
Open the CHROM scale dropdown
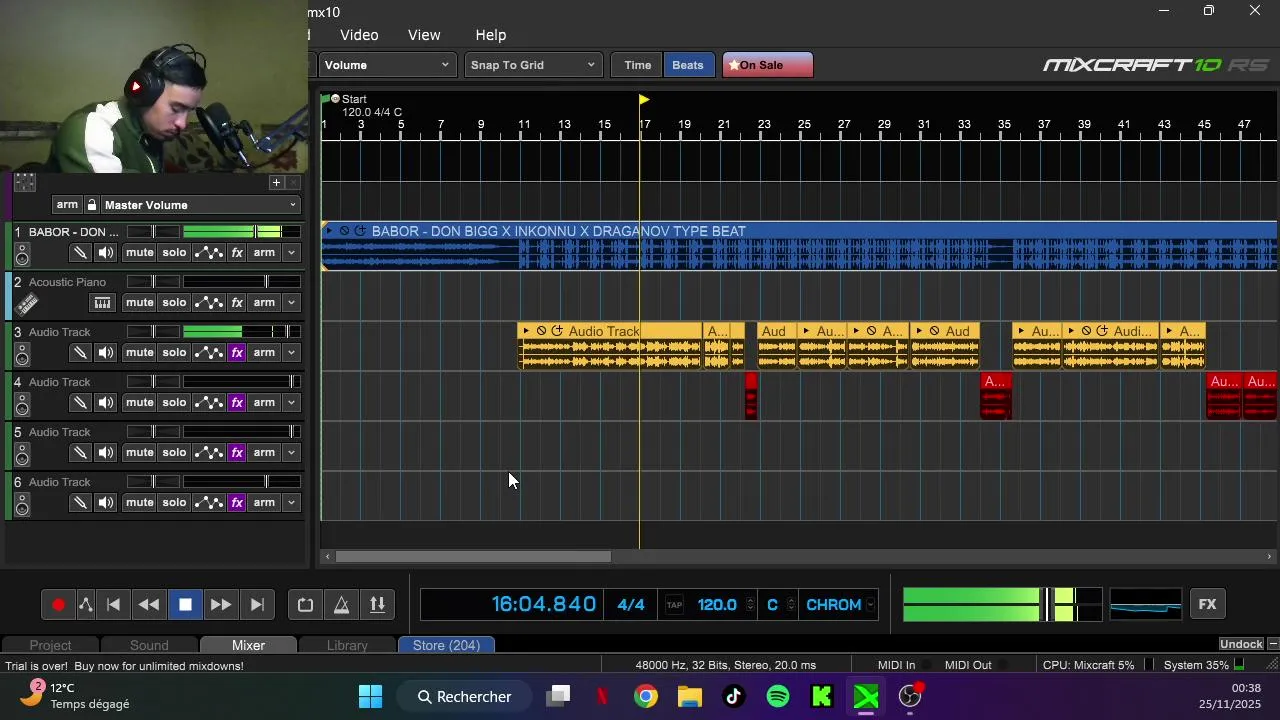[840, 605]
